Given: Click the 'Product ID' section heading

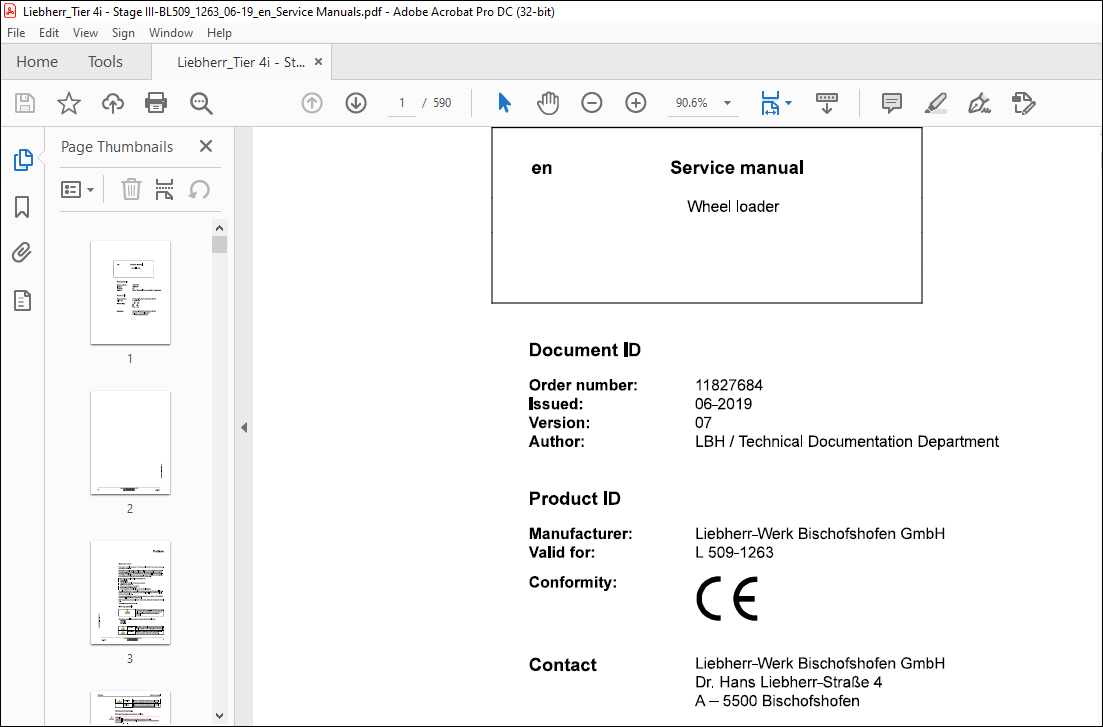Looking at the screenshot, I should tap(575, 499).
